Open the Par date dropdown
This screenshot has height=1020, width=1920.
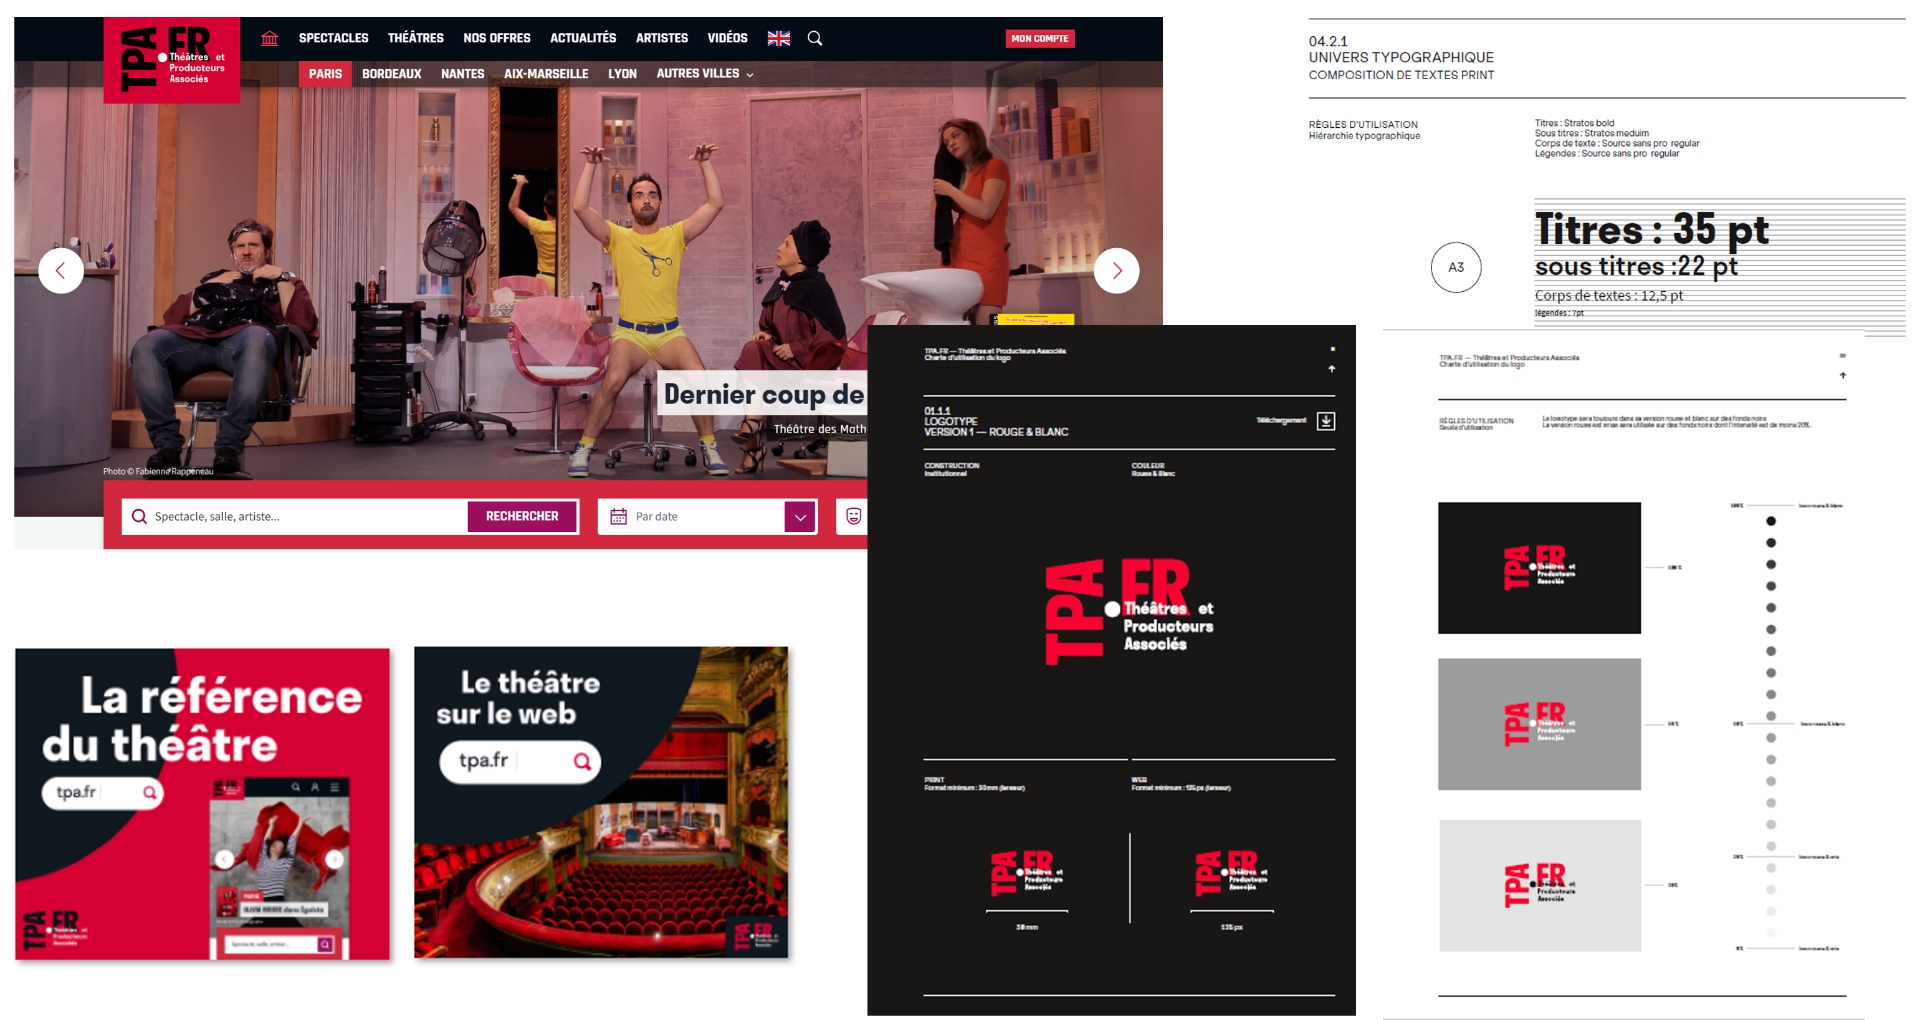[x=799, y=516]
